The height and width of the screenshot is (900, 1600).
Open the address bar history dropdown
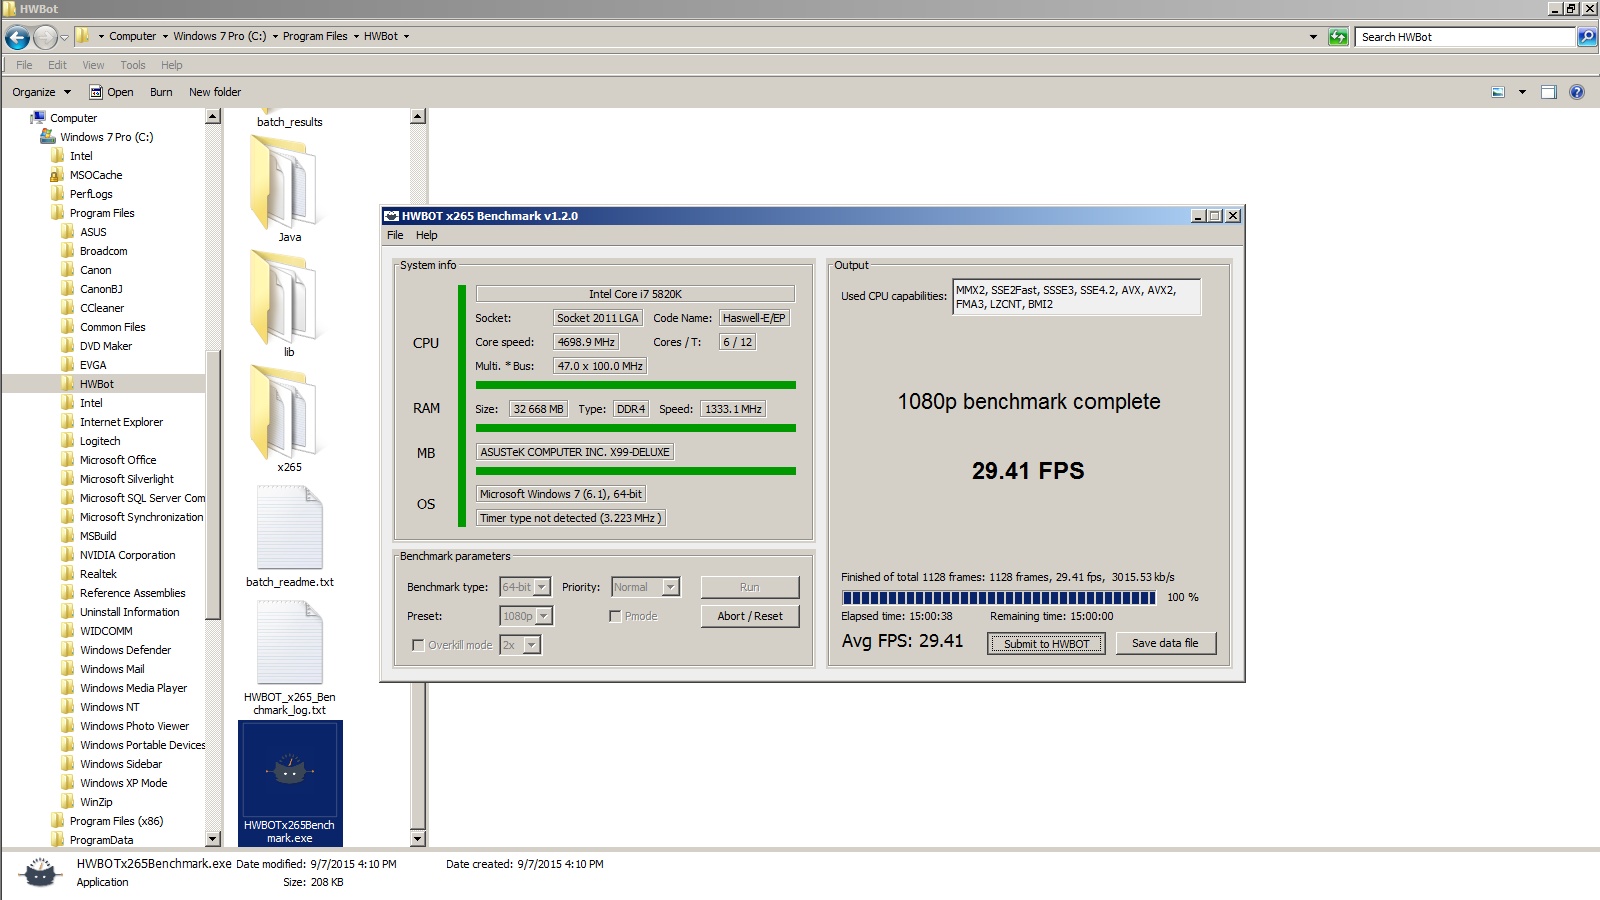1313,37
